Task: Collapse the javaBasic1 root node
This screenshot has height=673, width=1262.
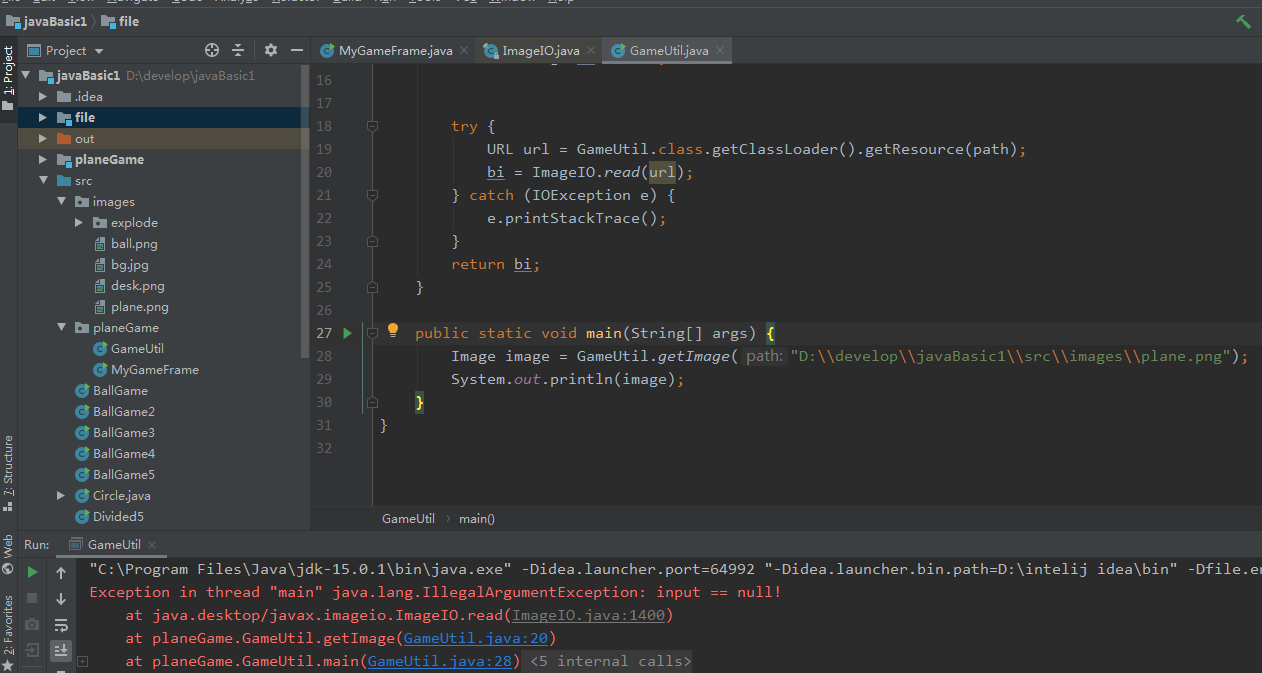Action: (x=25, y=75)
